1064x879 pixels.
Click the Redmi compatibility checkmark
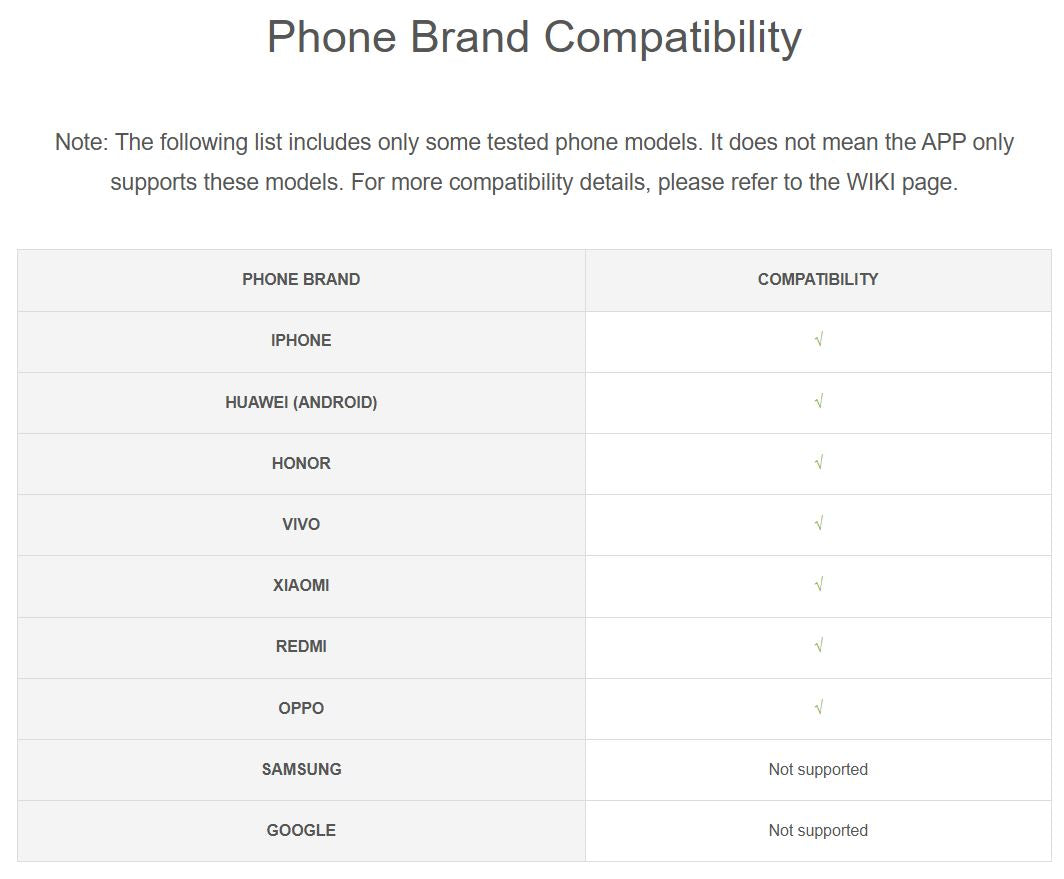point(818,646)
